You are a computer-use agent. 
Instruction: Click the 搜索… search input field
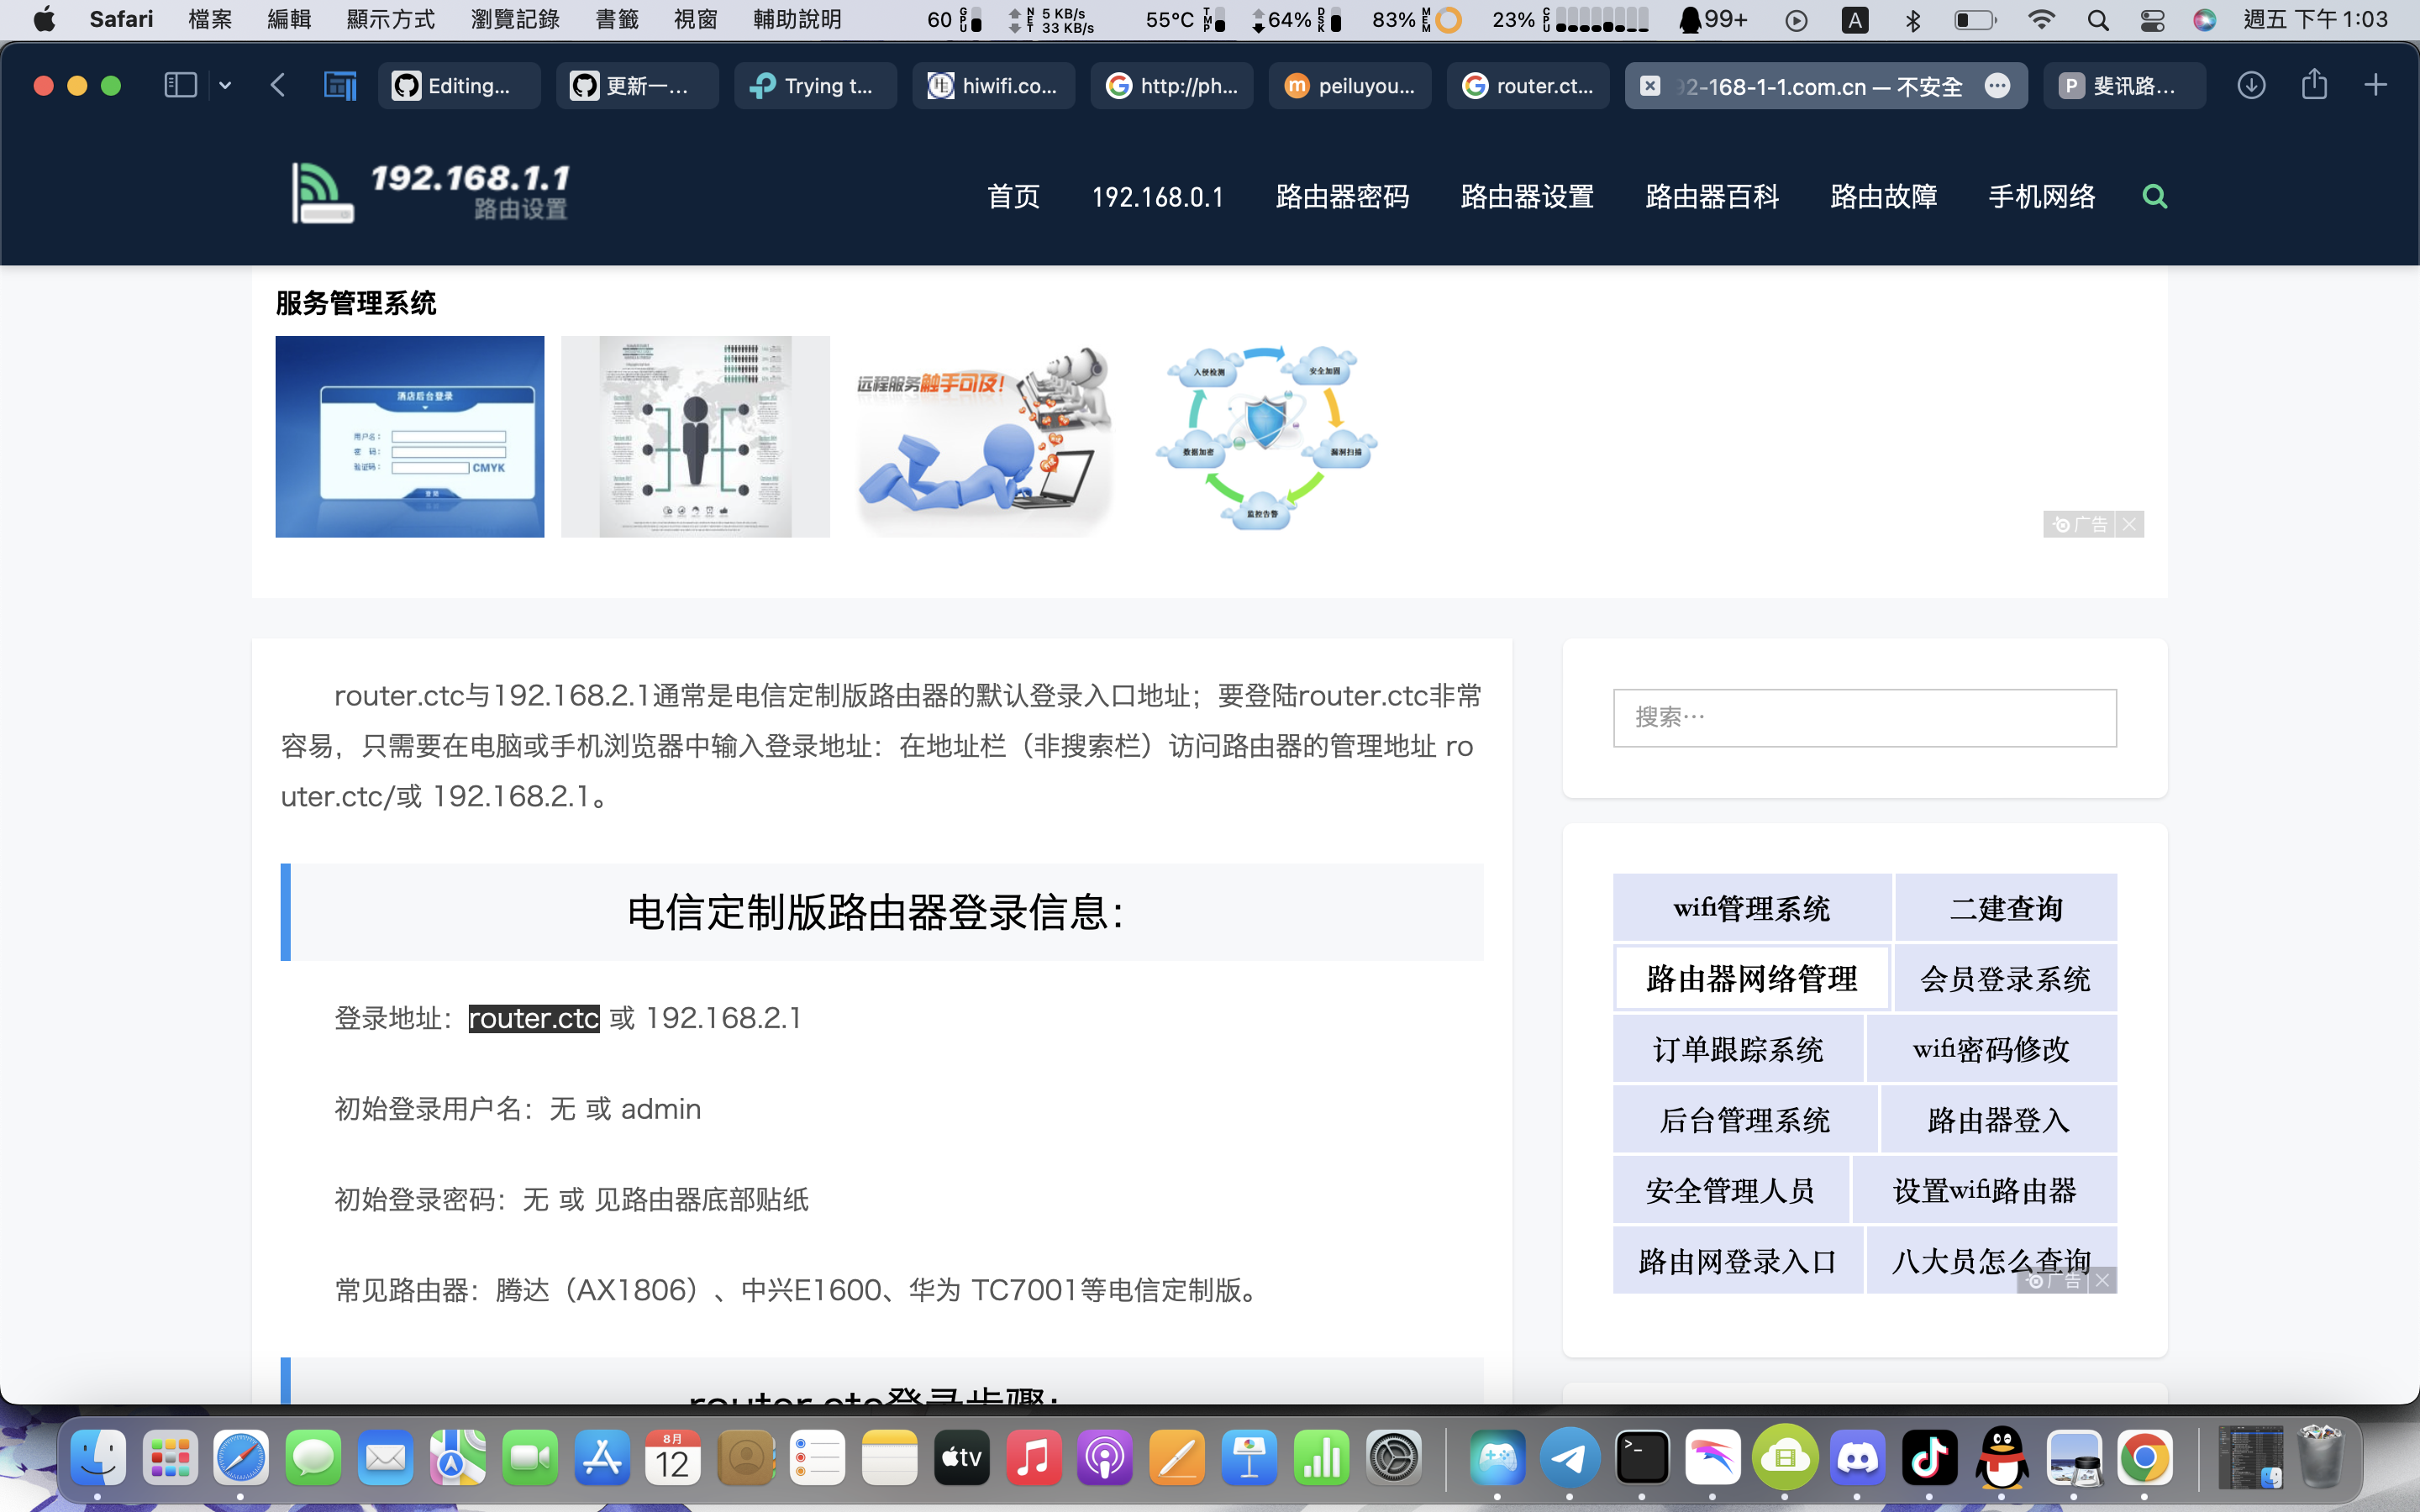click(1864, 717)
